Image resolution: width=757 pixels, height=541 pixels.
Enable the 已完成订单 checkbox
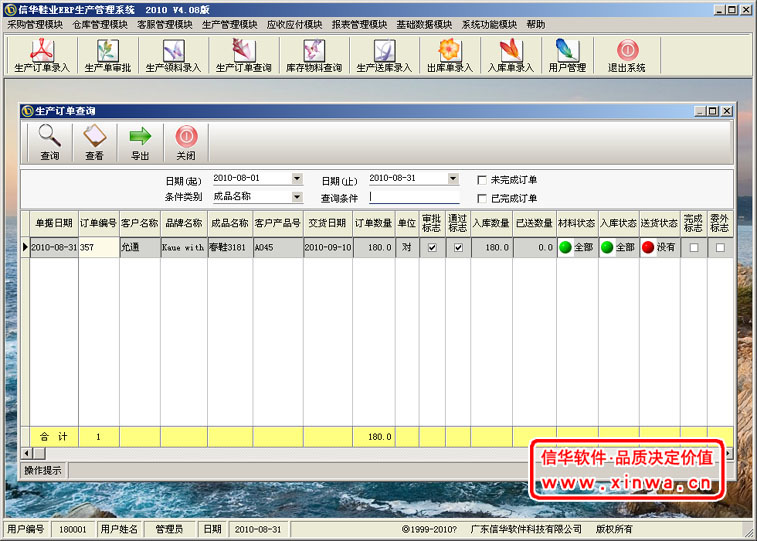[x=481, y=198]
